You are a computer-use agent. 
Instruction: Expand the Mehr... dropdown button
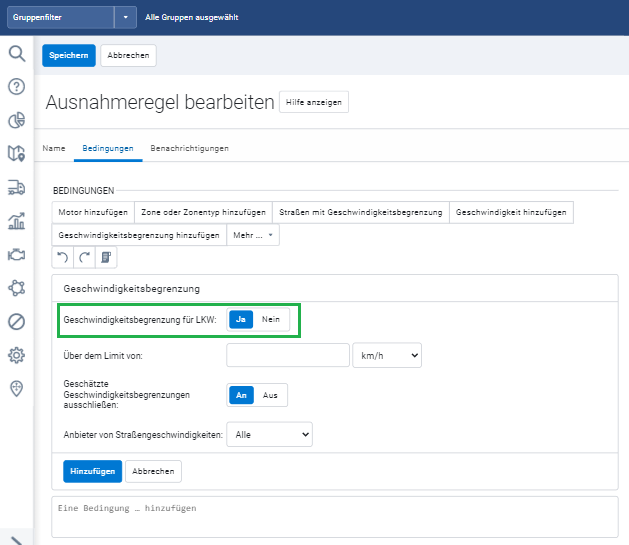coord(253,235)
